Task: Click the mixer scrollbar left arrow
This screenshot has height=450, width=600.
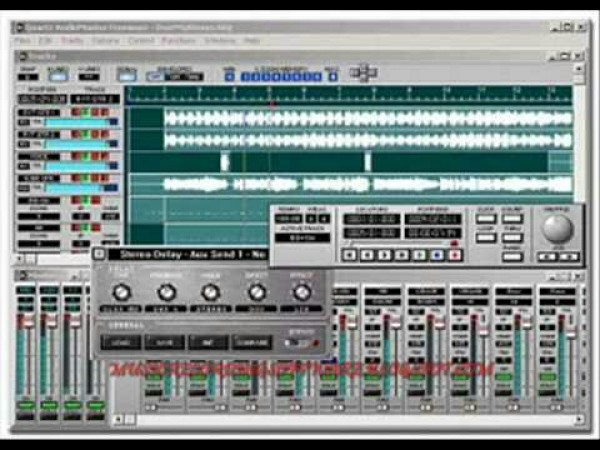Action: tap(118, 419)
